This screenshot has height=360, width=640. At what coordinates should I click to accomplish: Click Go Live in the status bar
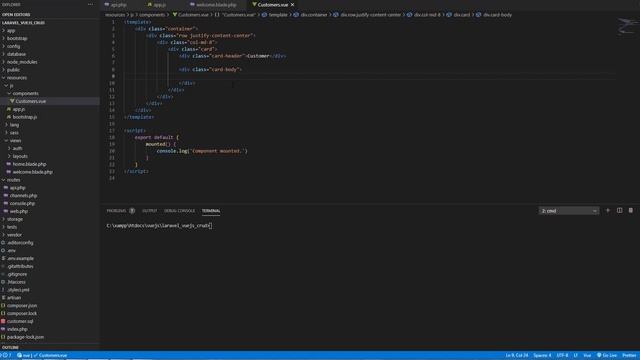tap(607, 356)
